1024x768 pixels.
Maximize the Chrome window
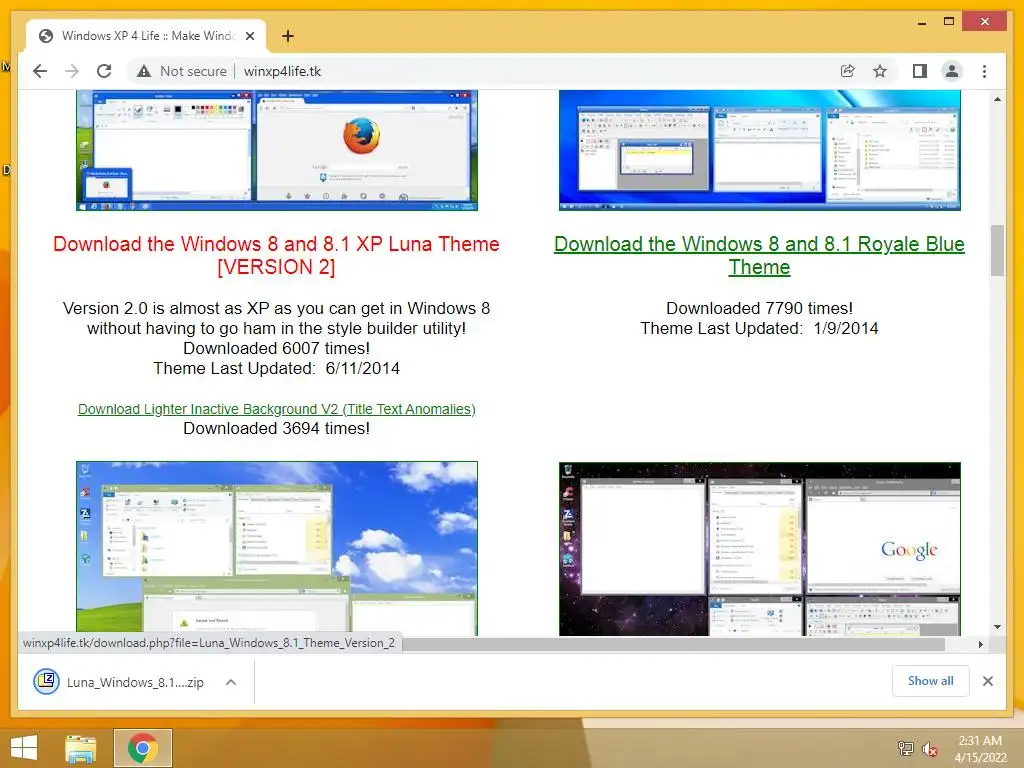click(949, 22)
